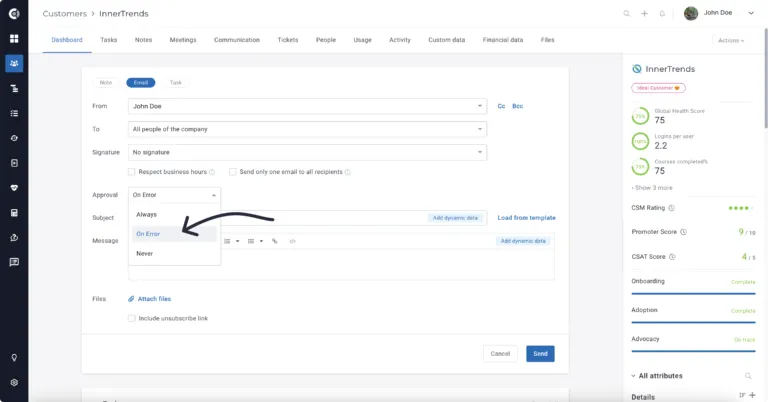The width and height of the screenshot is (768, 402).
Task: Switch to the Task toggle
Action: (x=175, y=83)
